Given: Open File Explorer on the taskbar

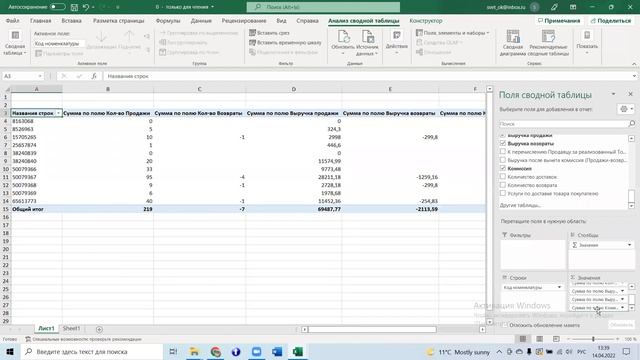Looking at the screenshot, I should coord(195,351).
